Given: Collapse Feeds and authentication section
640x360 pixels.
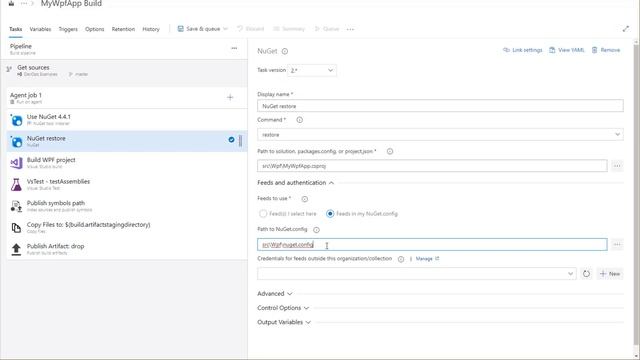Looking at the screenshot, I should pyautogui.click(x=296, y=182).
